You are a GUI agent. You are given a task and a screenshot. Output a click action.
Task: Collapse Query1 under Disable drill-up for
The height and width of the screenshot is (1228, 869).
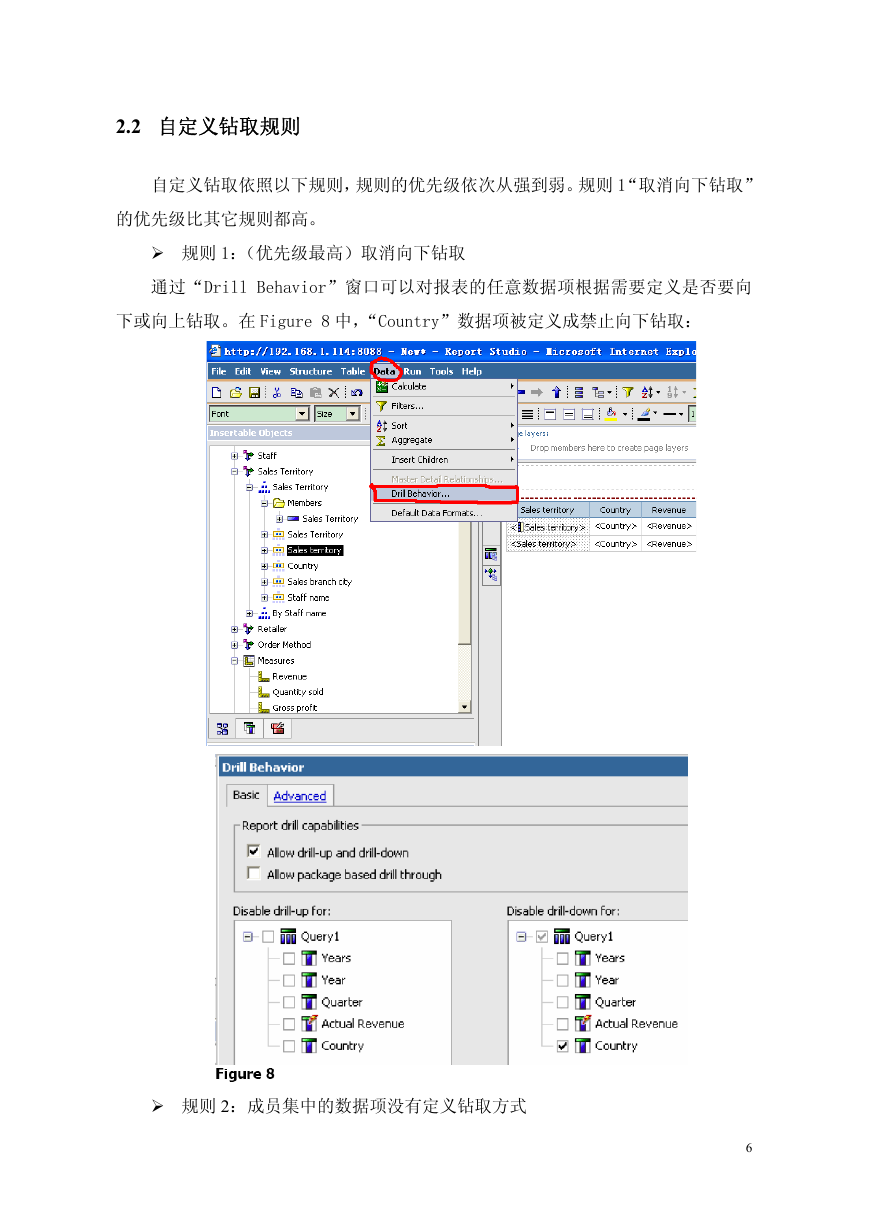click(247, 937)
